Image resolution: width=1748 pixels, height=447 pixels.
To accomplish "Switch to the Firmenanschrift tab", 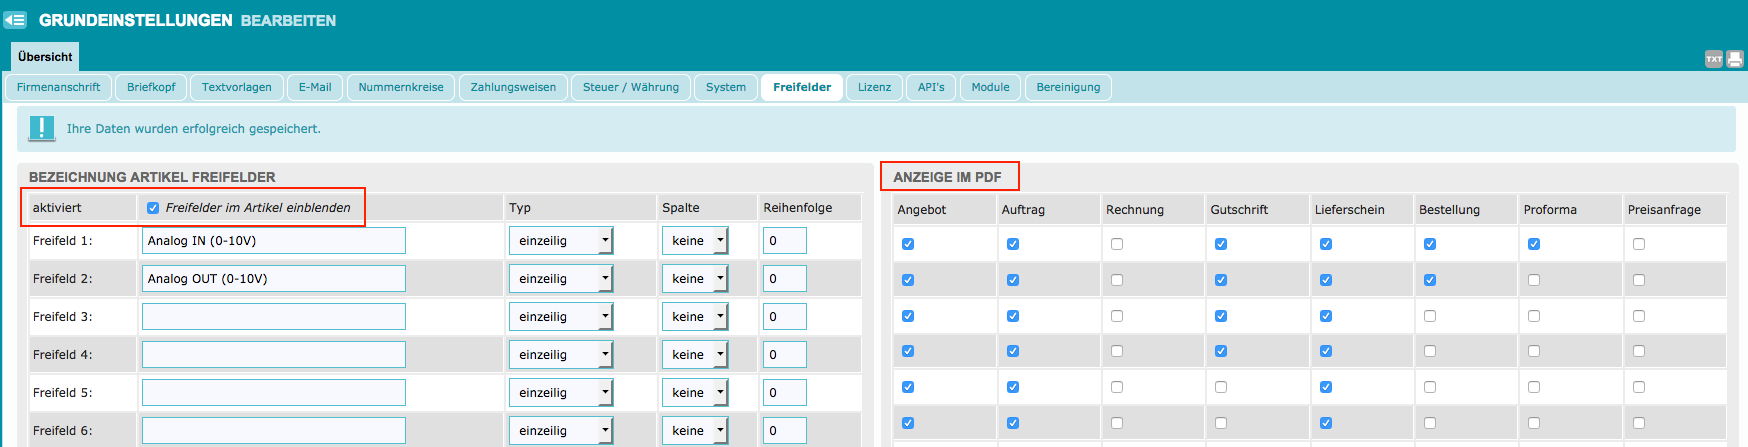I will (x=58, y=87).
